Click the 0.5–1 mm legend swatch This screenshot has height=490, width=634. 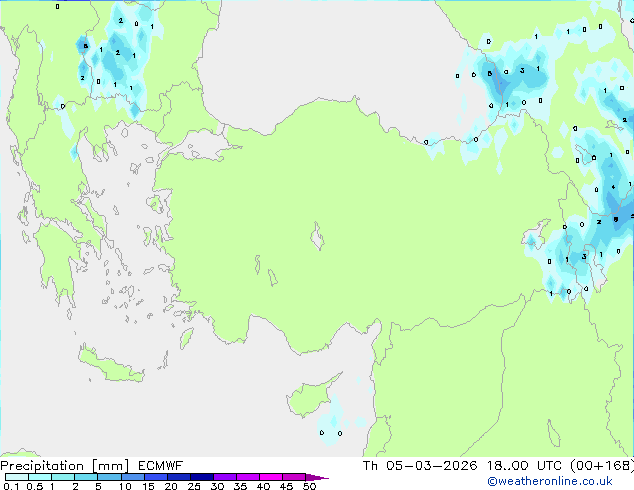tap(40, 477)
